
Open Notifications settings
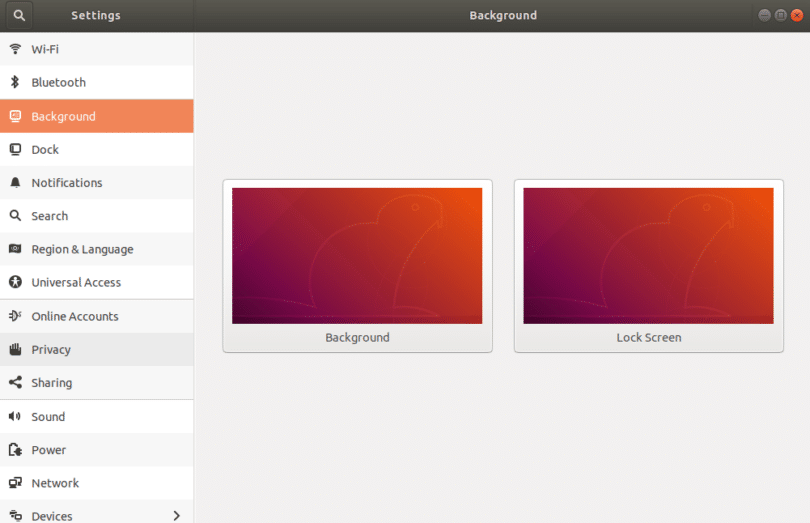(x=97, y=182)
